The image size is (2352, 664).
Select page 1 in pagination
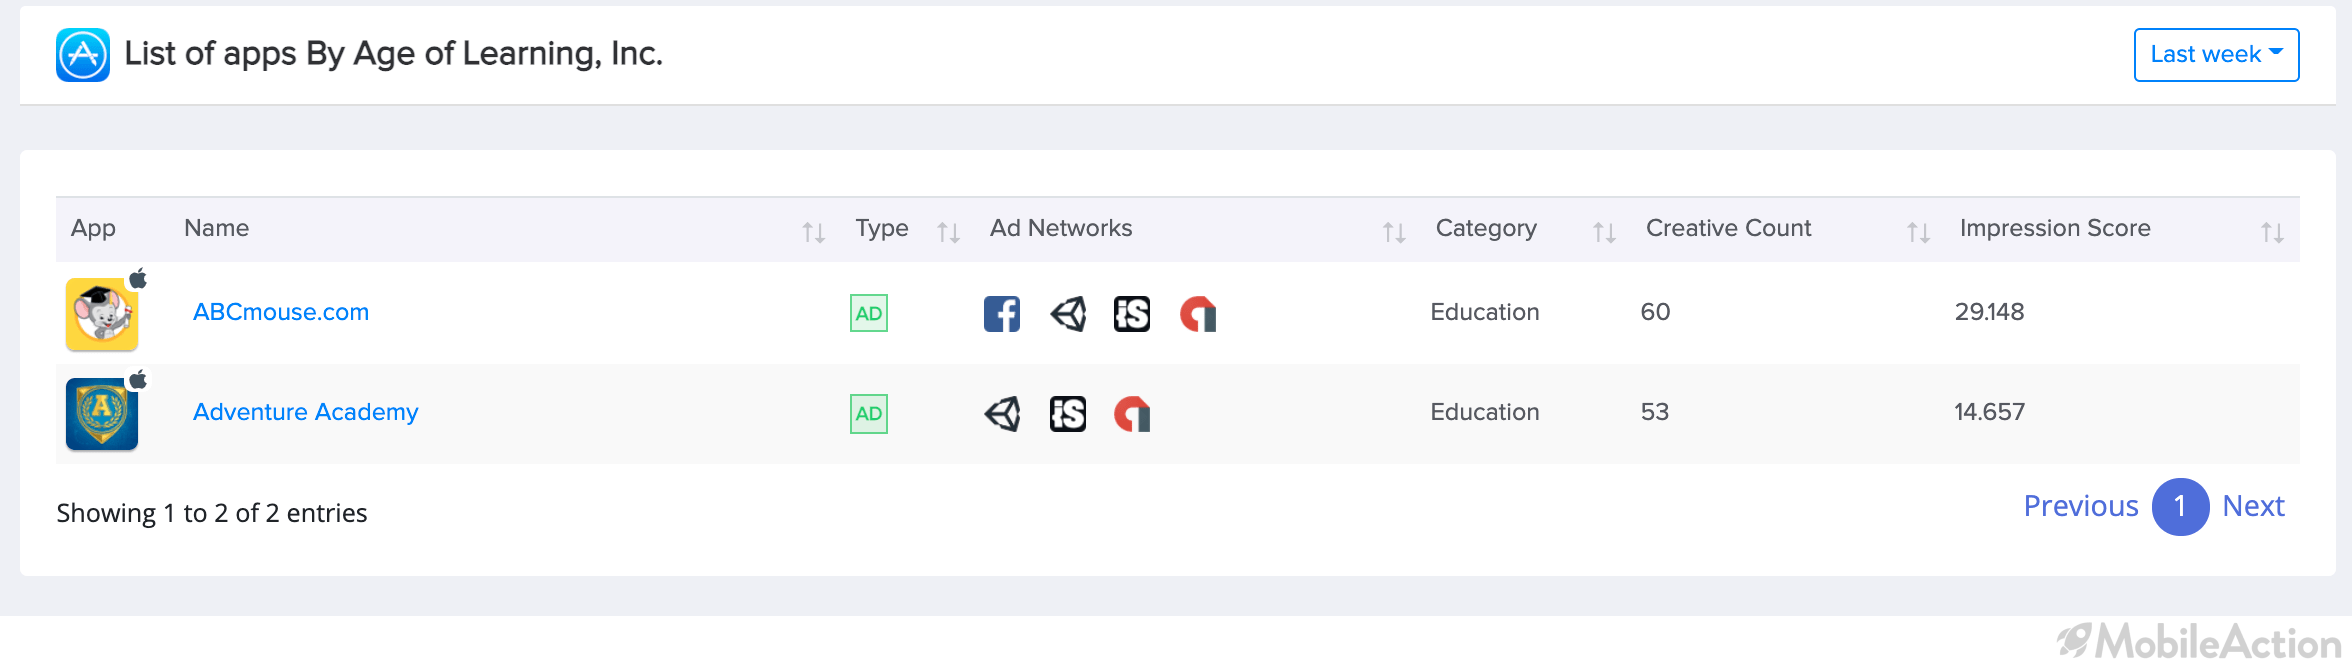tap(2180, 507)
